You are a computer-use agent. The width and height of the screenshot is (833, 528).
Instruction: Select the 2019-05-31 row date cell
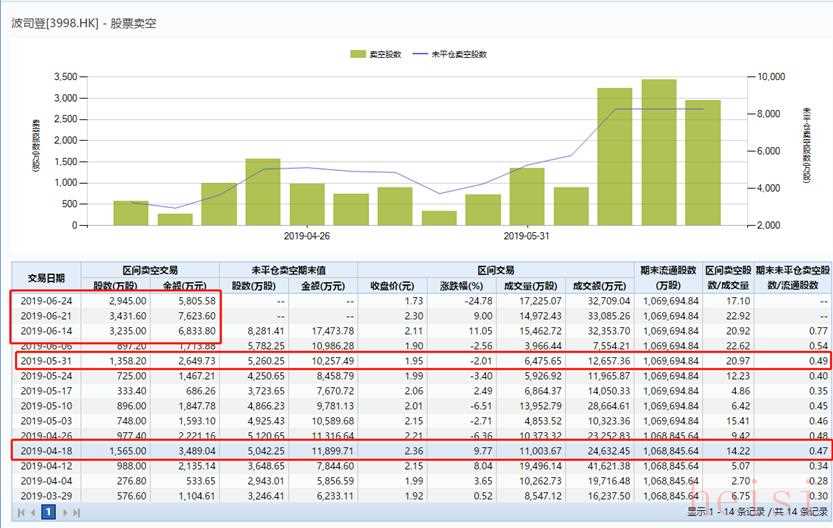point(47,360)
